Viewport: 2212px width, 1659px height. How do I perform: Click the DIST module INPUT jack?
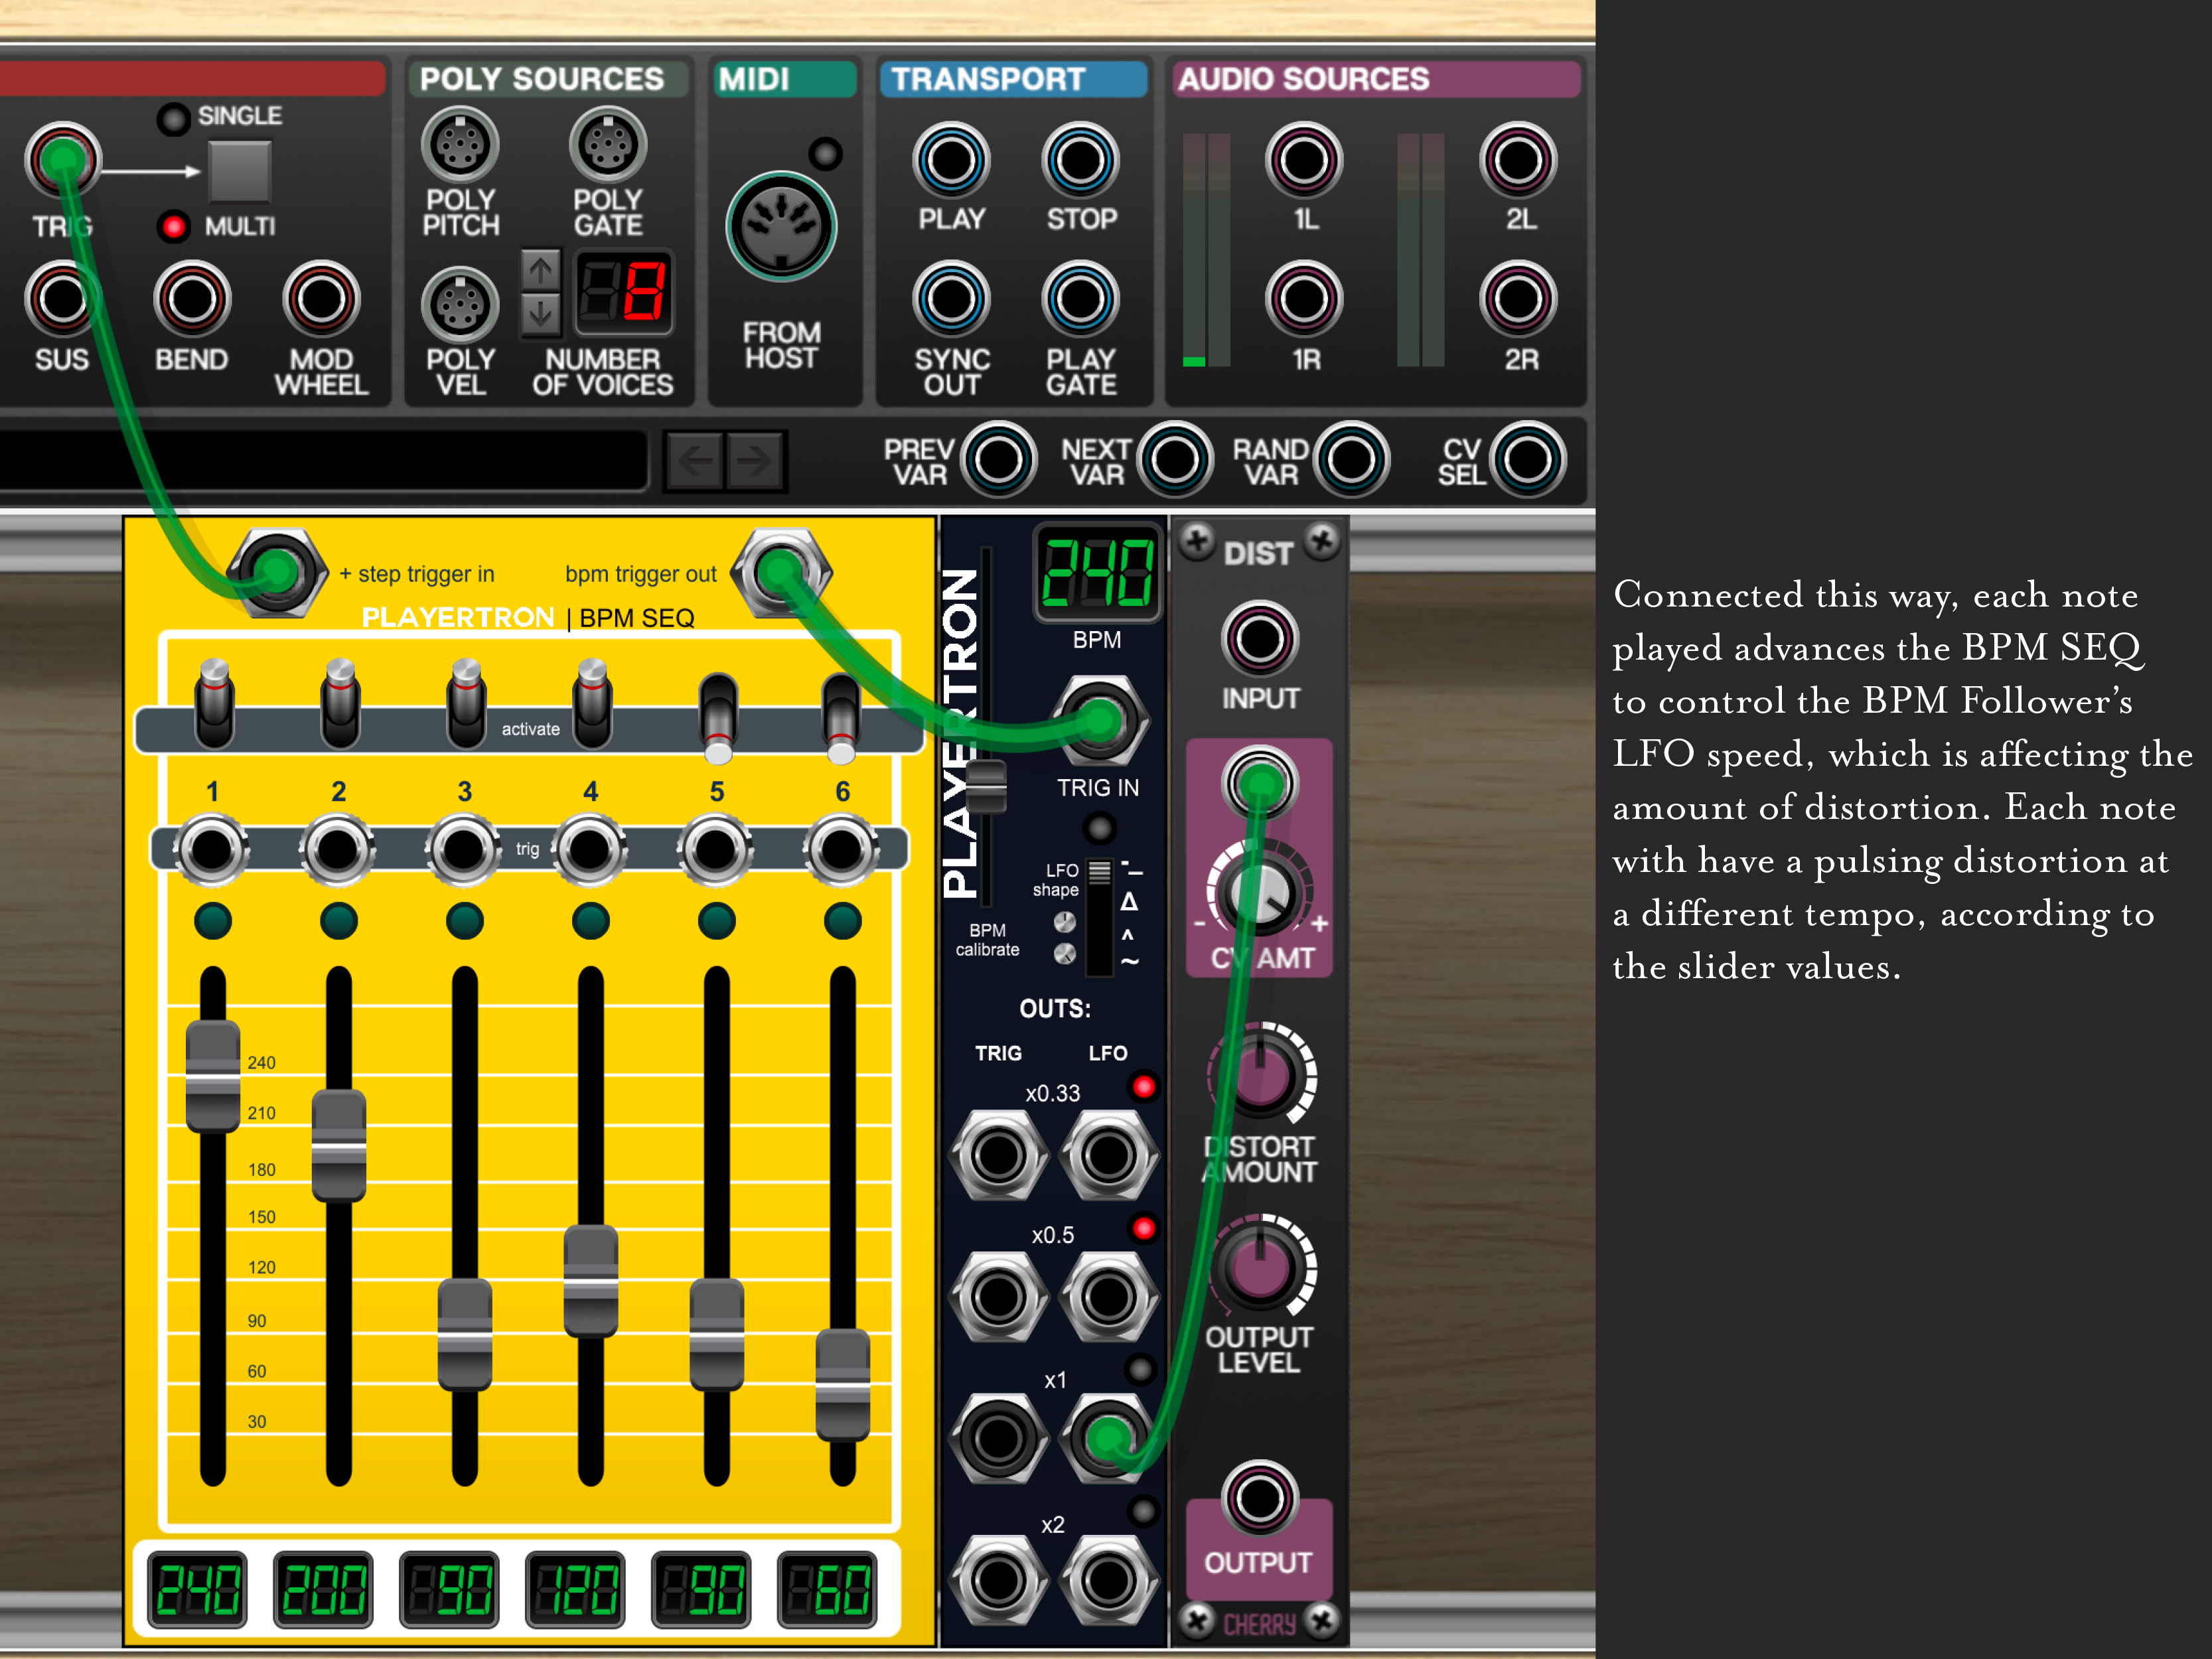coord(1259,639)
